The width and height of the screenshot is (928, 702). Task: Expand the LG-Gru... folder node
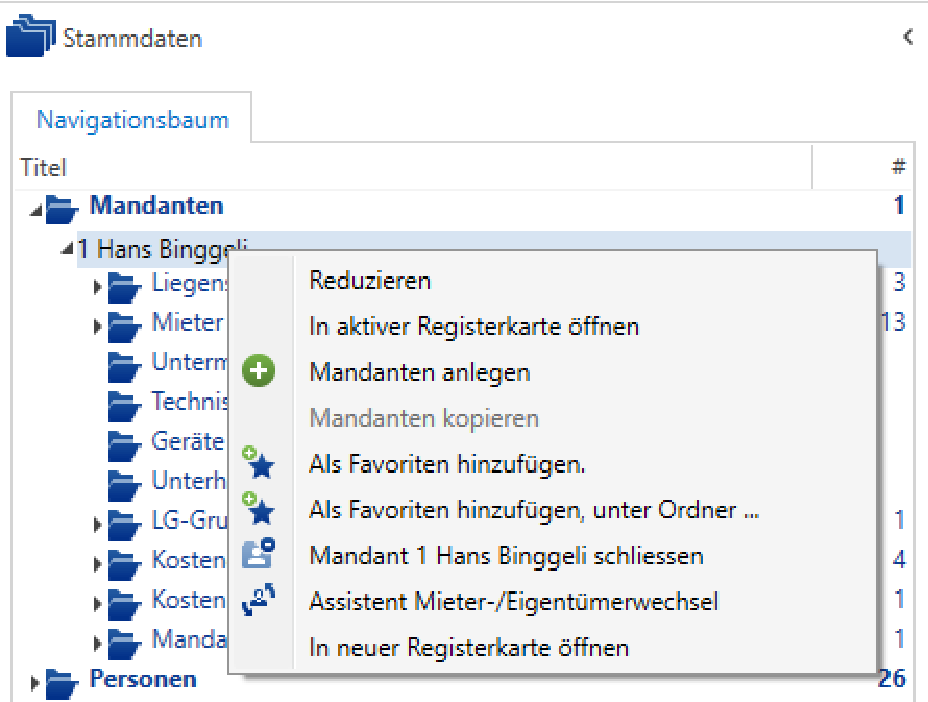click(97, 524)
